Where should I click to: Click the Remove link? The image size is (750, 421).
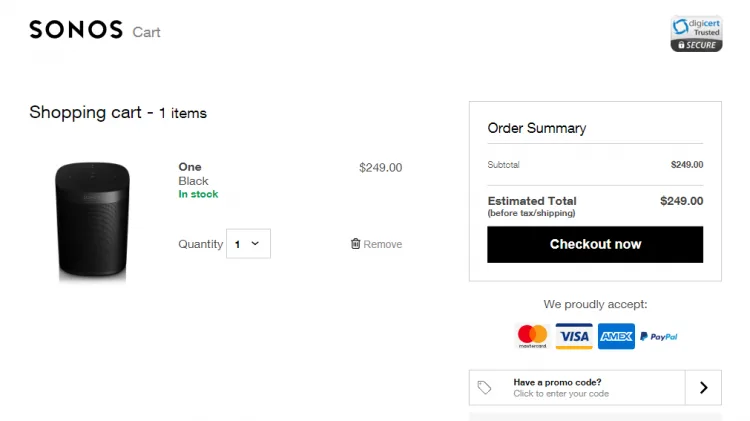coord(383,244)
